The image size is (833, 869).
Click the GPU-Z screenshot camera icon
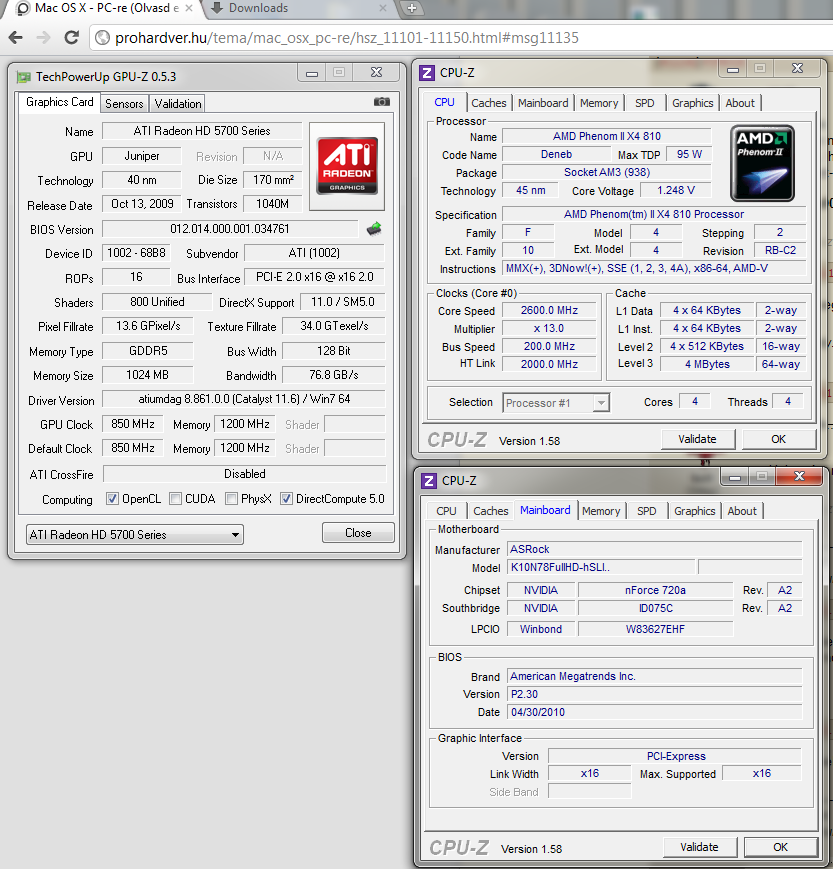(x=381, y=102)
